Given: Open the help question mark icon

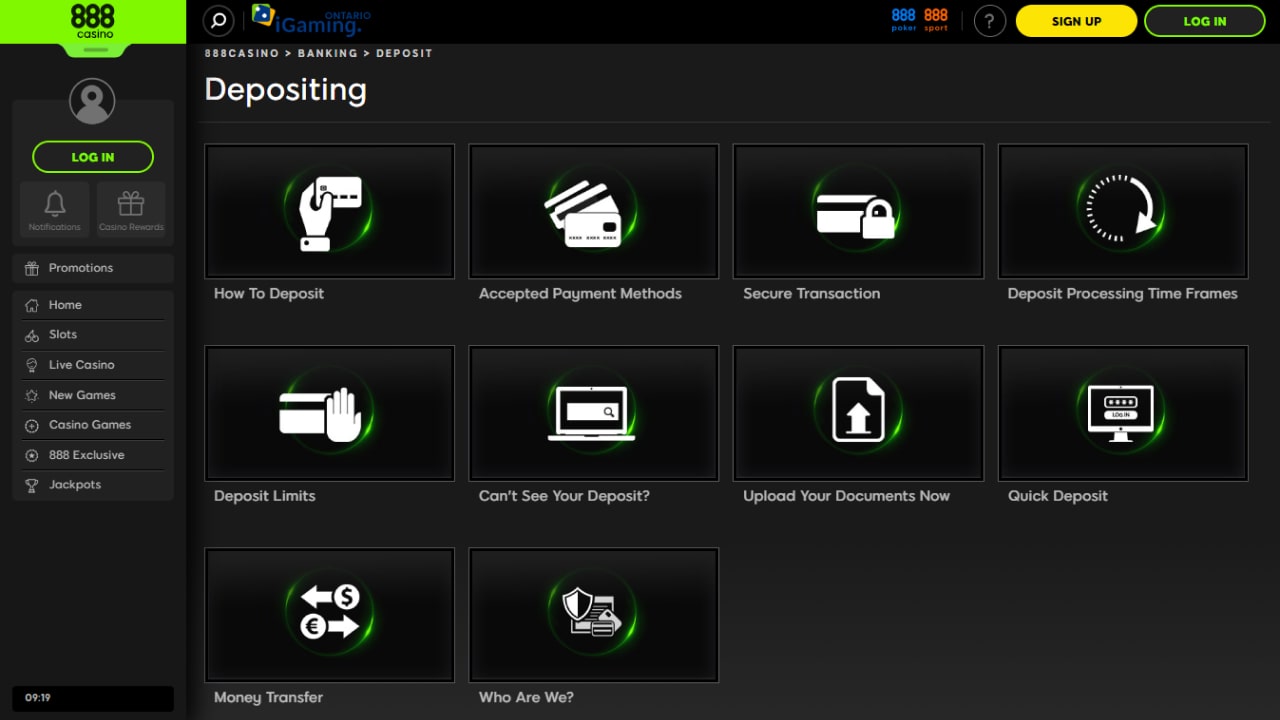Looking at the screenshot, I should point(989,21).
